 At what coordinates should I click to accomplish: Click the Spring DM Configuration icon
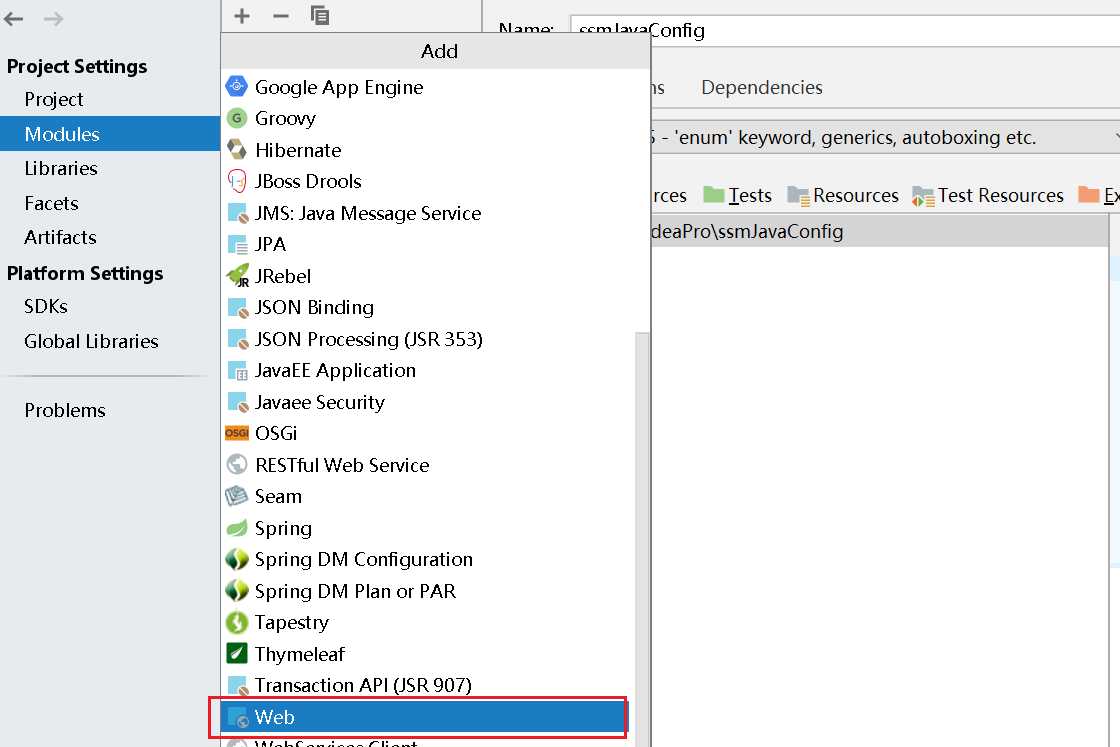pyautogui.click(x=236, y=559)
